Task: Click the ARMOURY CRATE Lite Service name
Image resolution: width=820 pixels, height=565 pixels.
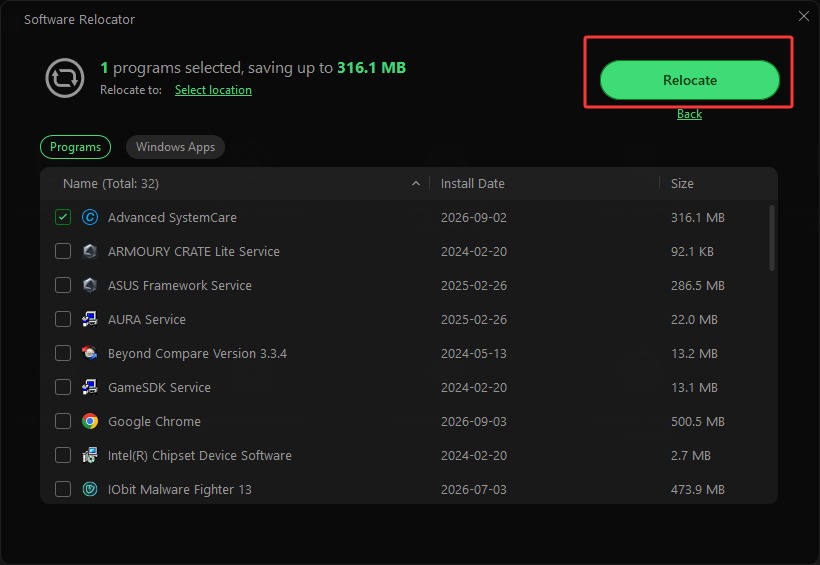Action: (x=193, y=252)
